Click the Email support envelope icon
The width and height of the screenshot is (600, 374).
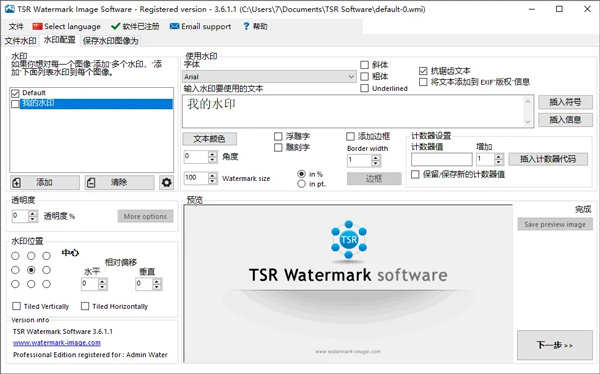pos(174,26)
